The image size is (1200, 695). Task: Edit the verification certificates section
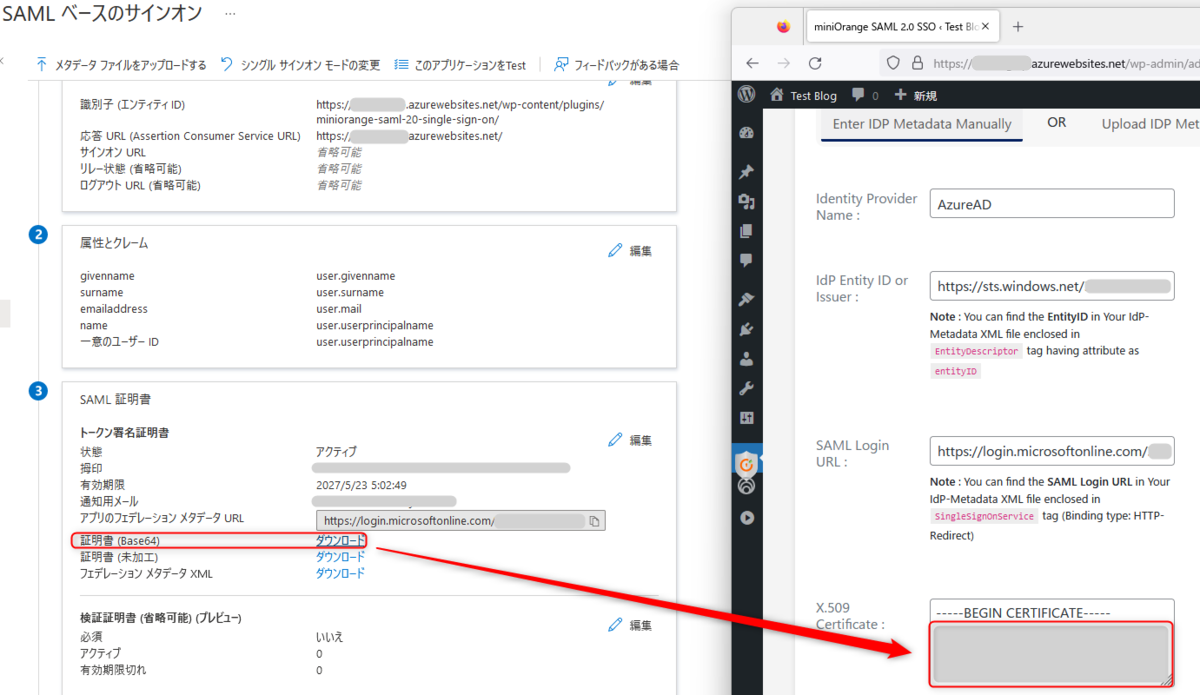click(631, 625)
